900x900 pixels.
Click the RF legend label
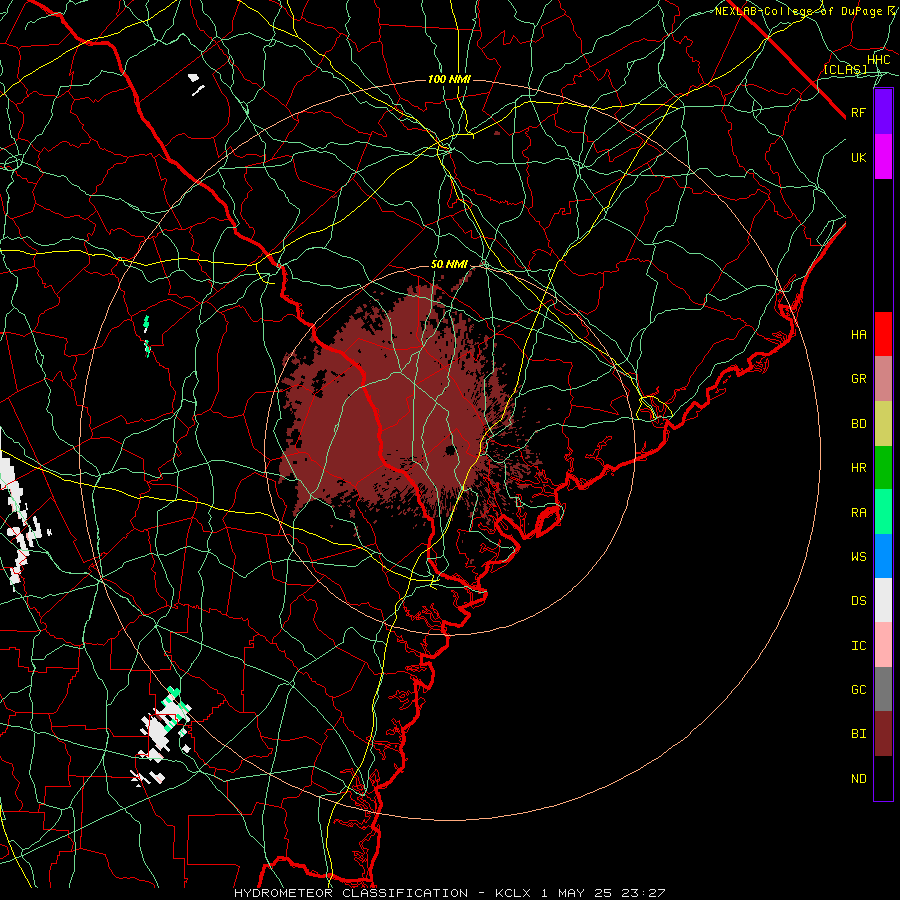[x=858, y=112]
